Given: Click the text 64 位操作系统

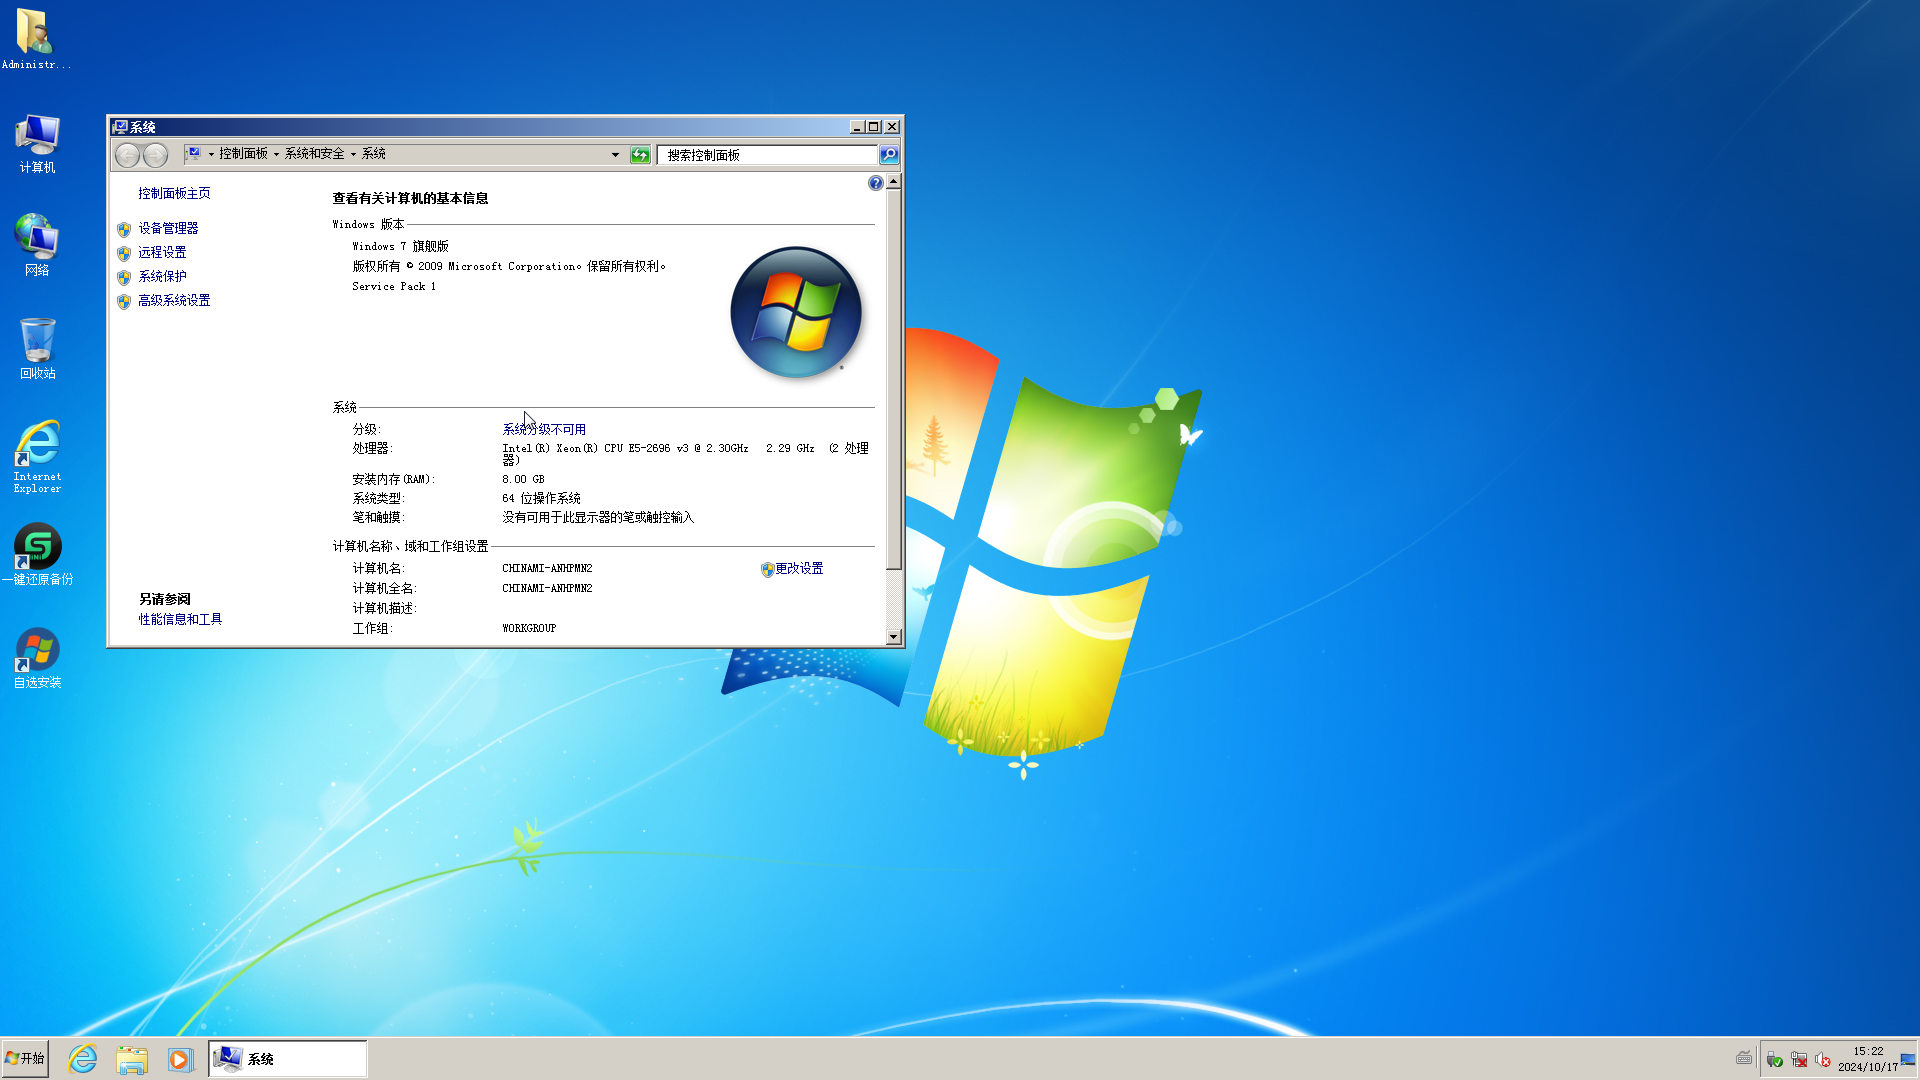Looking at the screenshot, I should [x=541, y=498].
